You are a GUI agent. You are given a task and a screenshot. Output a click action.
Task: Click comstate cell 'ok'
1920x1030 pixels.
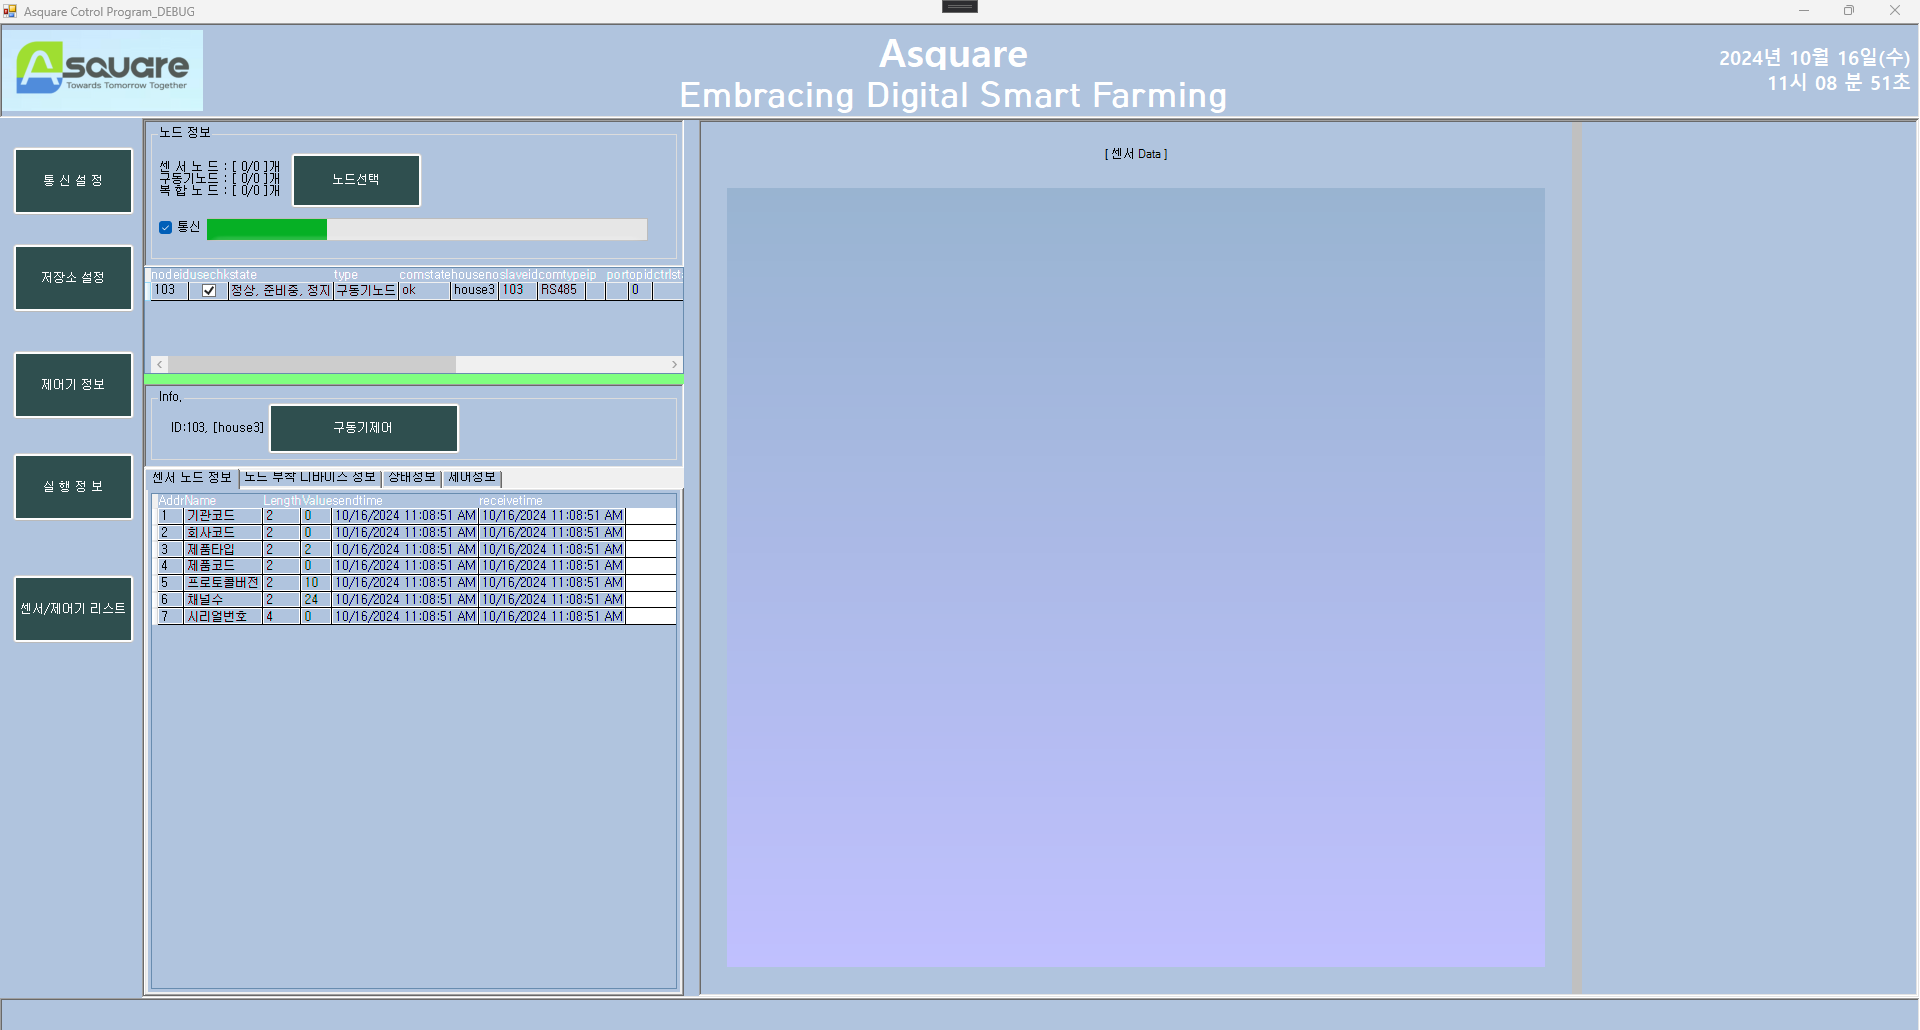425,291
